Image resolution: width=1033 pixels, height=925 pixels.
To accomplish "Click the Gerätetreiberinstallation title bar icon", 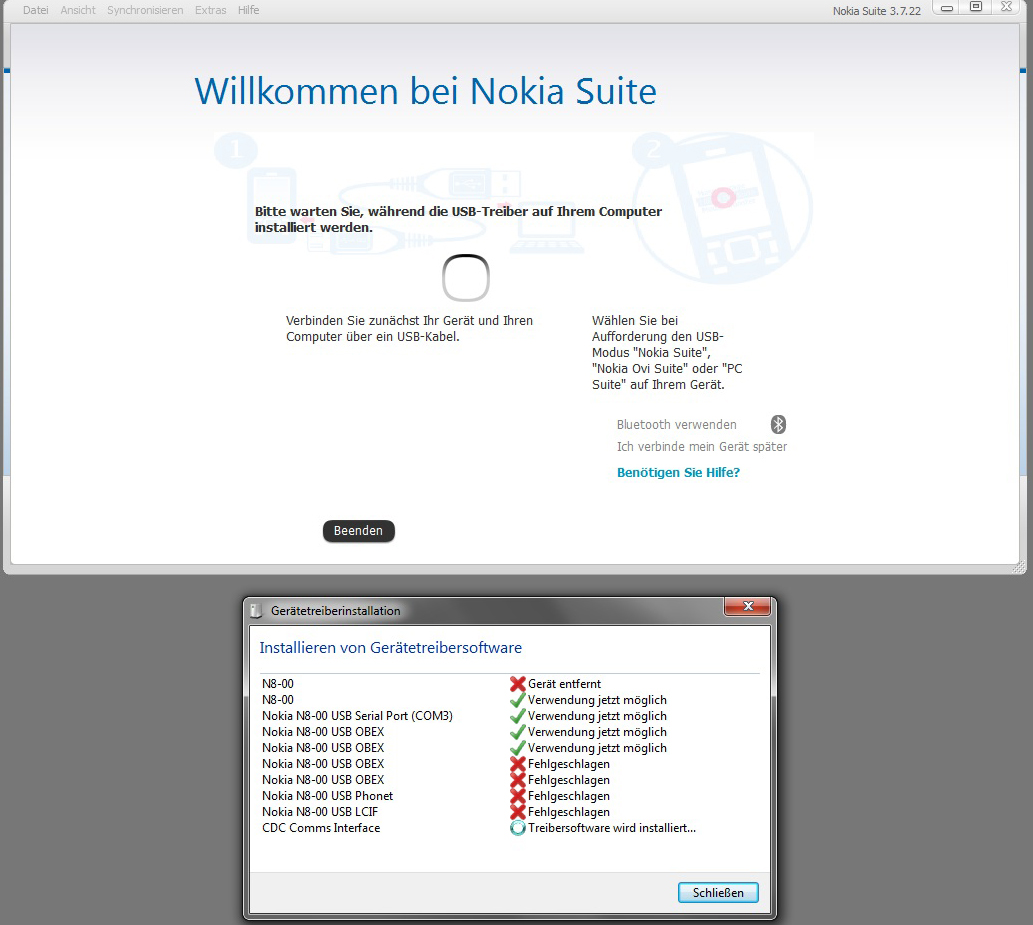I will coord(257,611).
